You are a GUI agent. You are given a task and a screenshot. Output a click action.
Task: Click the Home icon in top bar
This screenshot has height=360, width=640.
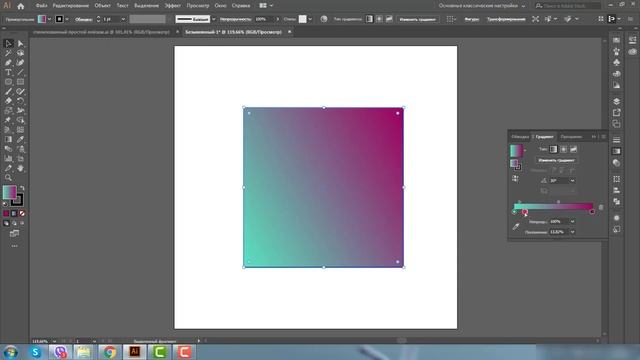pos(20,6)
